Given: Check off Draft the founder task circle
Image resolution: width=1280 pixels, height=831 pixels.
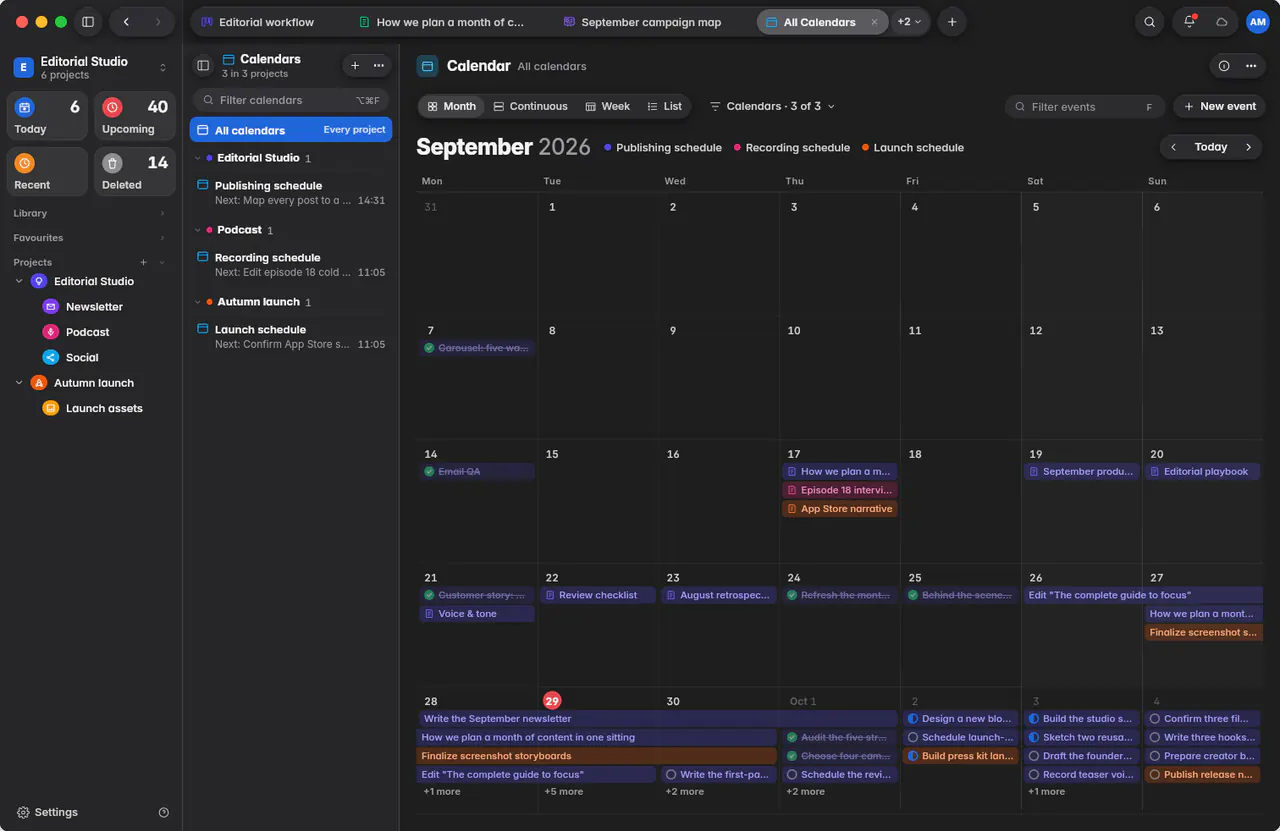Looking at the screenshot, I should click(x=1034, y=756).
